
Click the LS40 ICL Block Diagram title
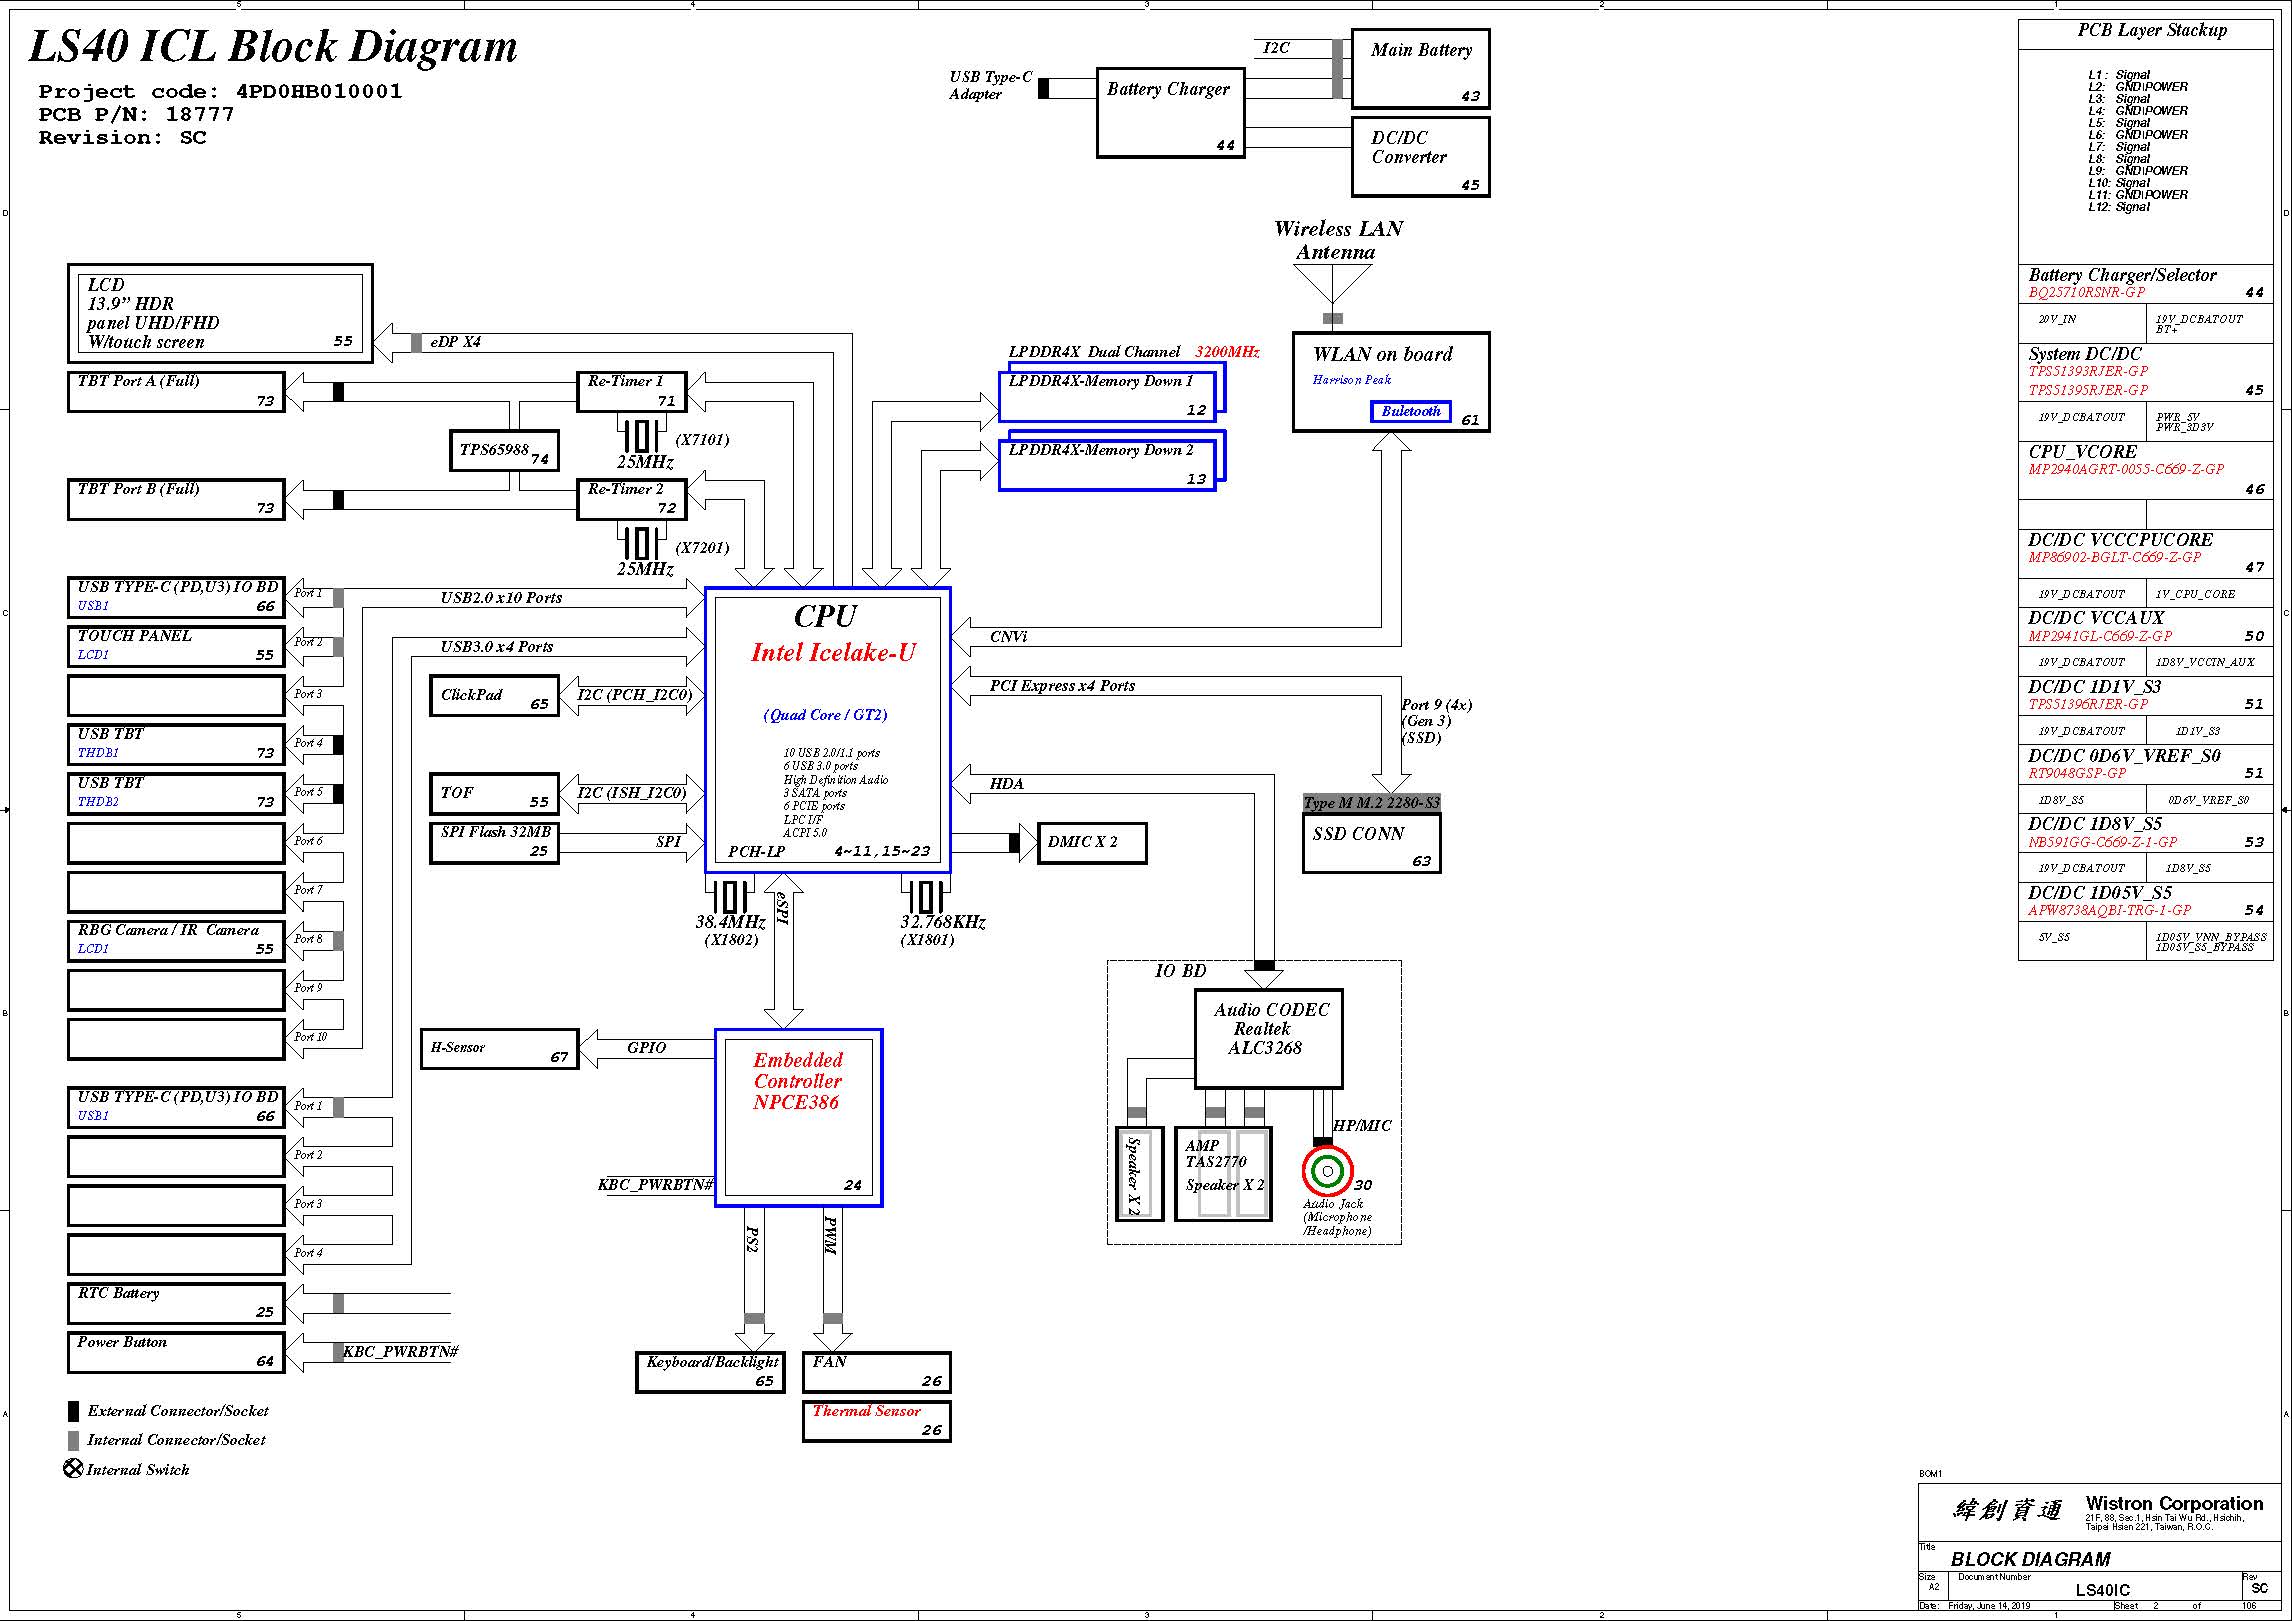click(273, 47)
